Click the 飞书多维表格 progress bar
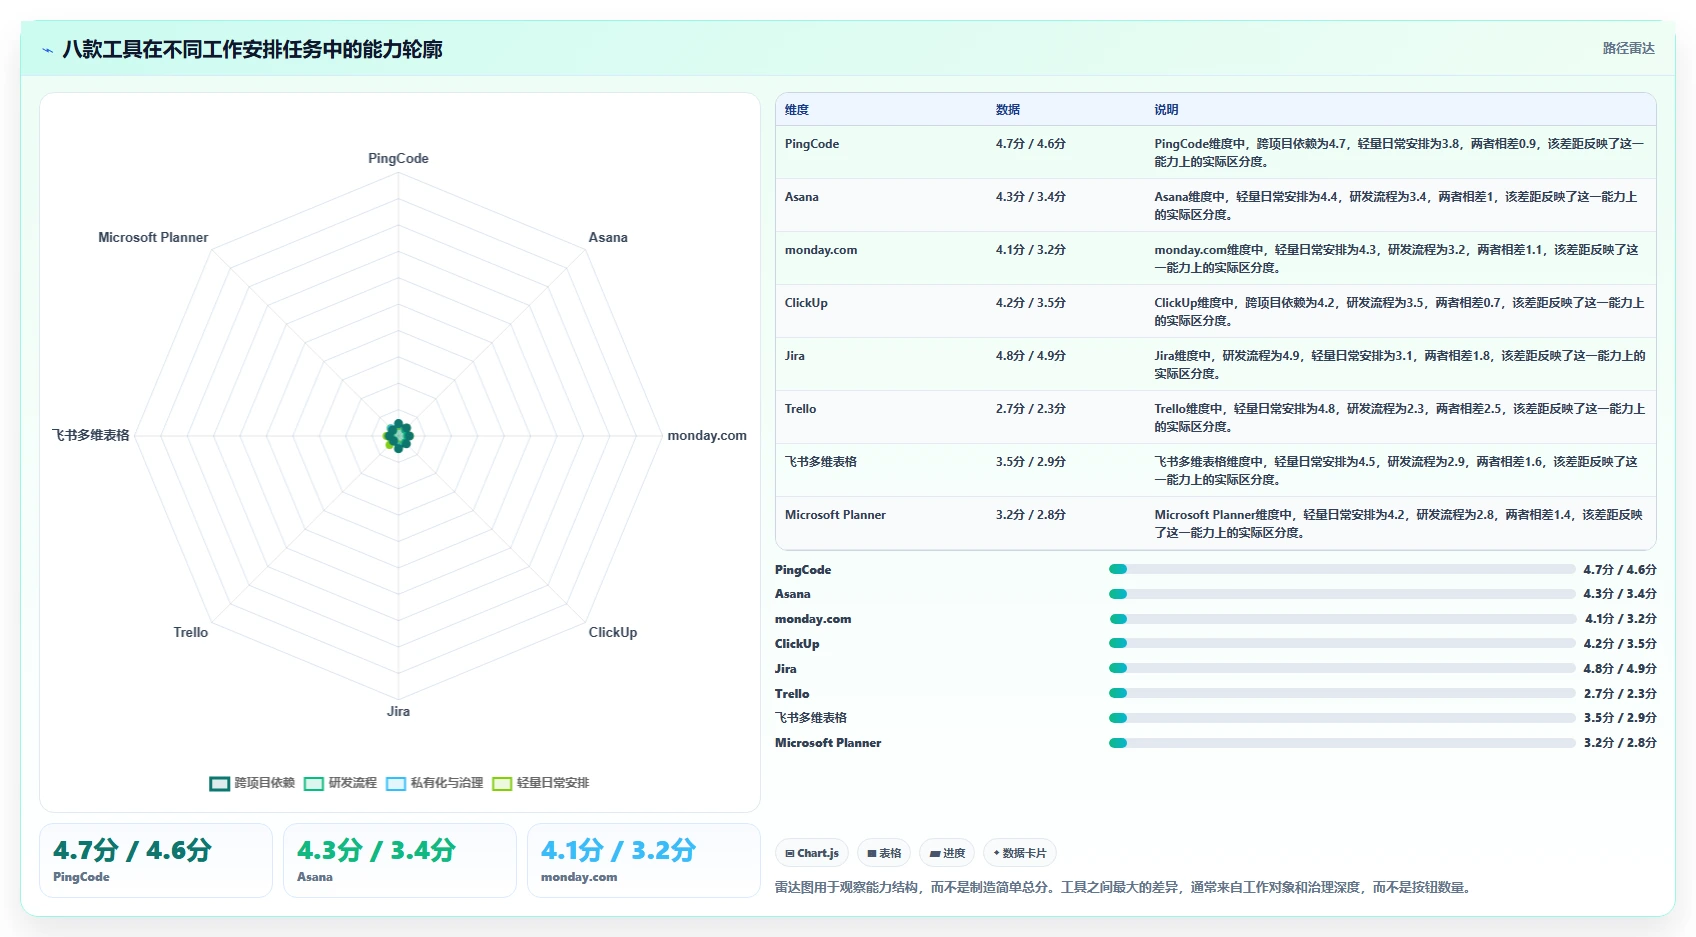1696x937 pixels. point(1342,718)
